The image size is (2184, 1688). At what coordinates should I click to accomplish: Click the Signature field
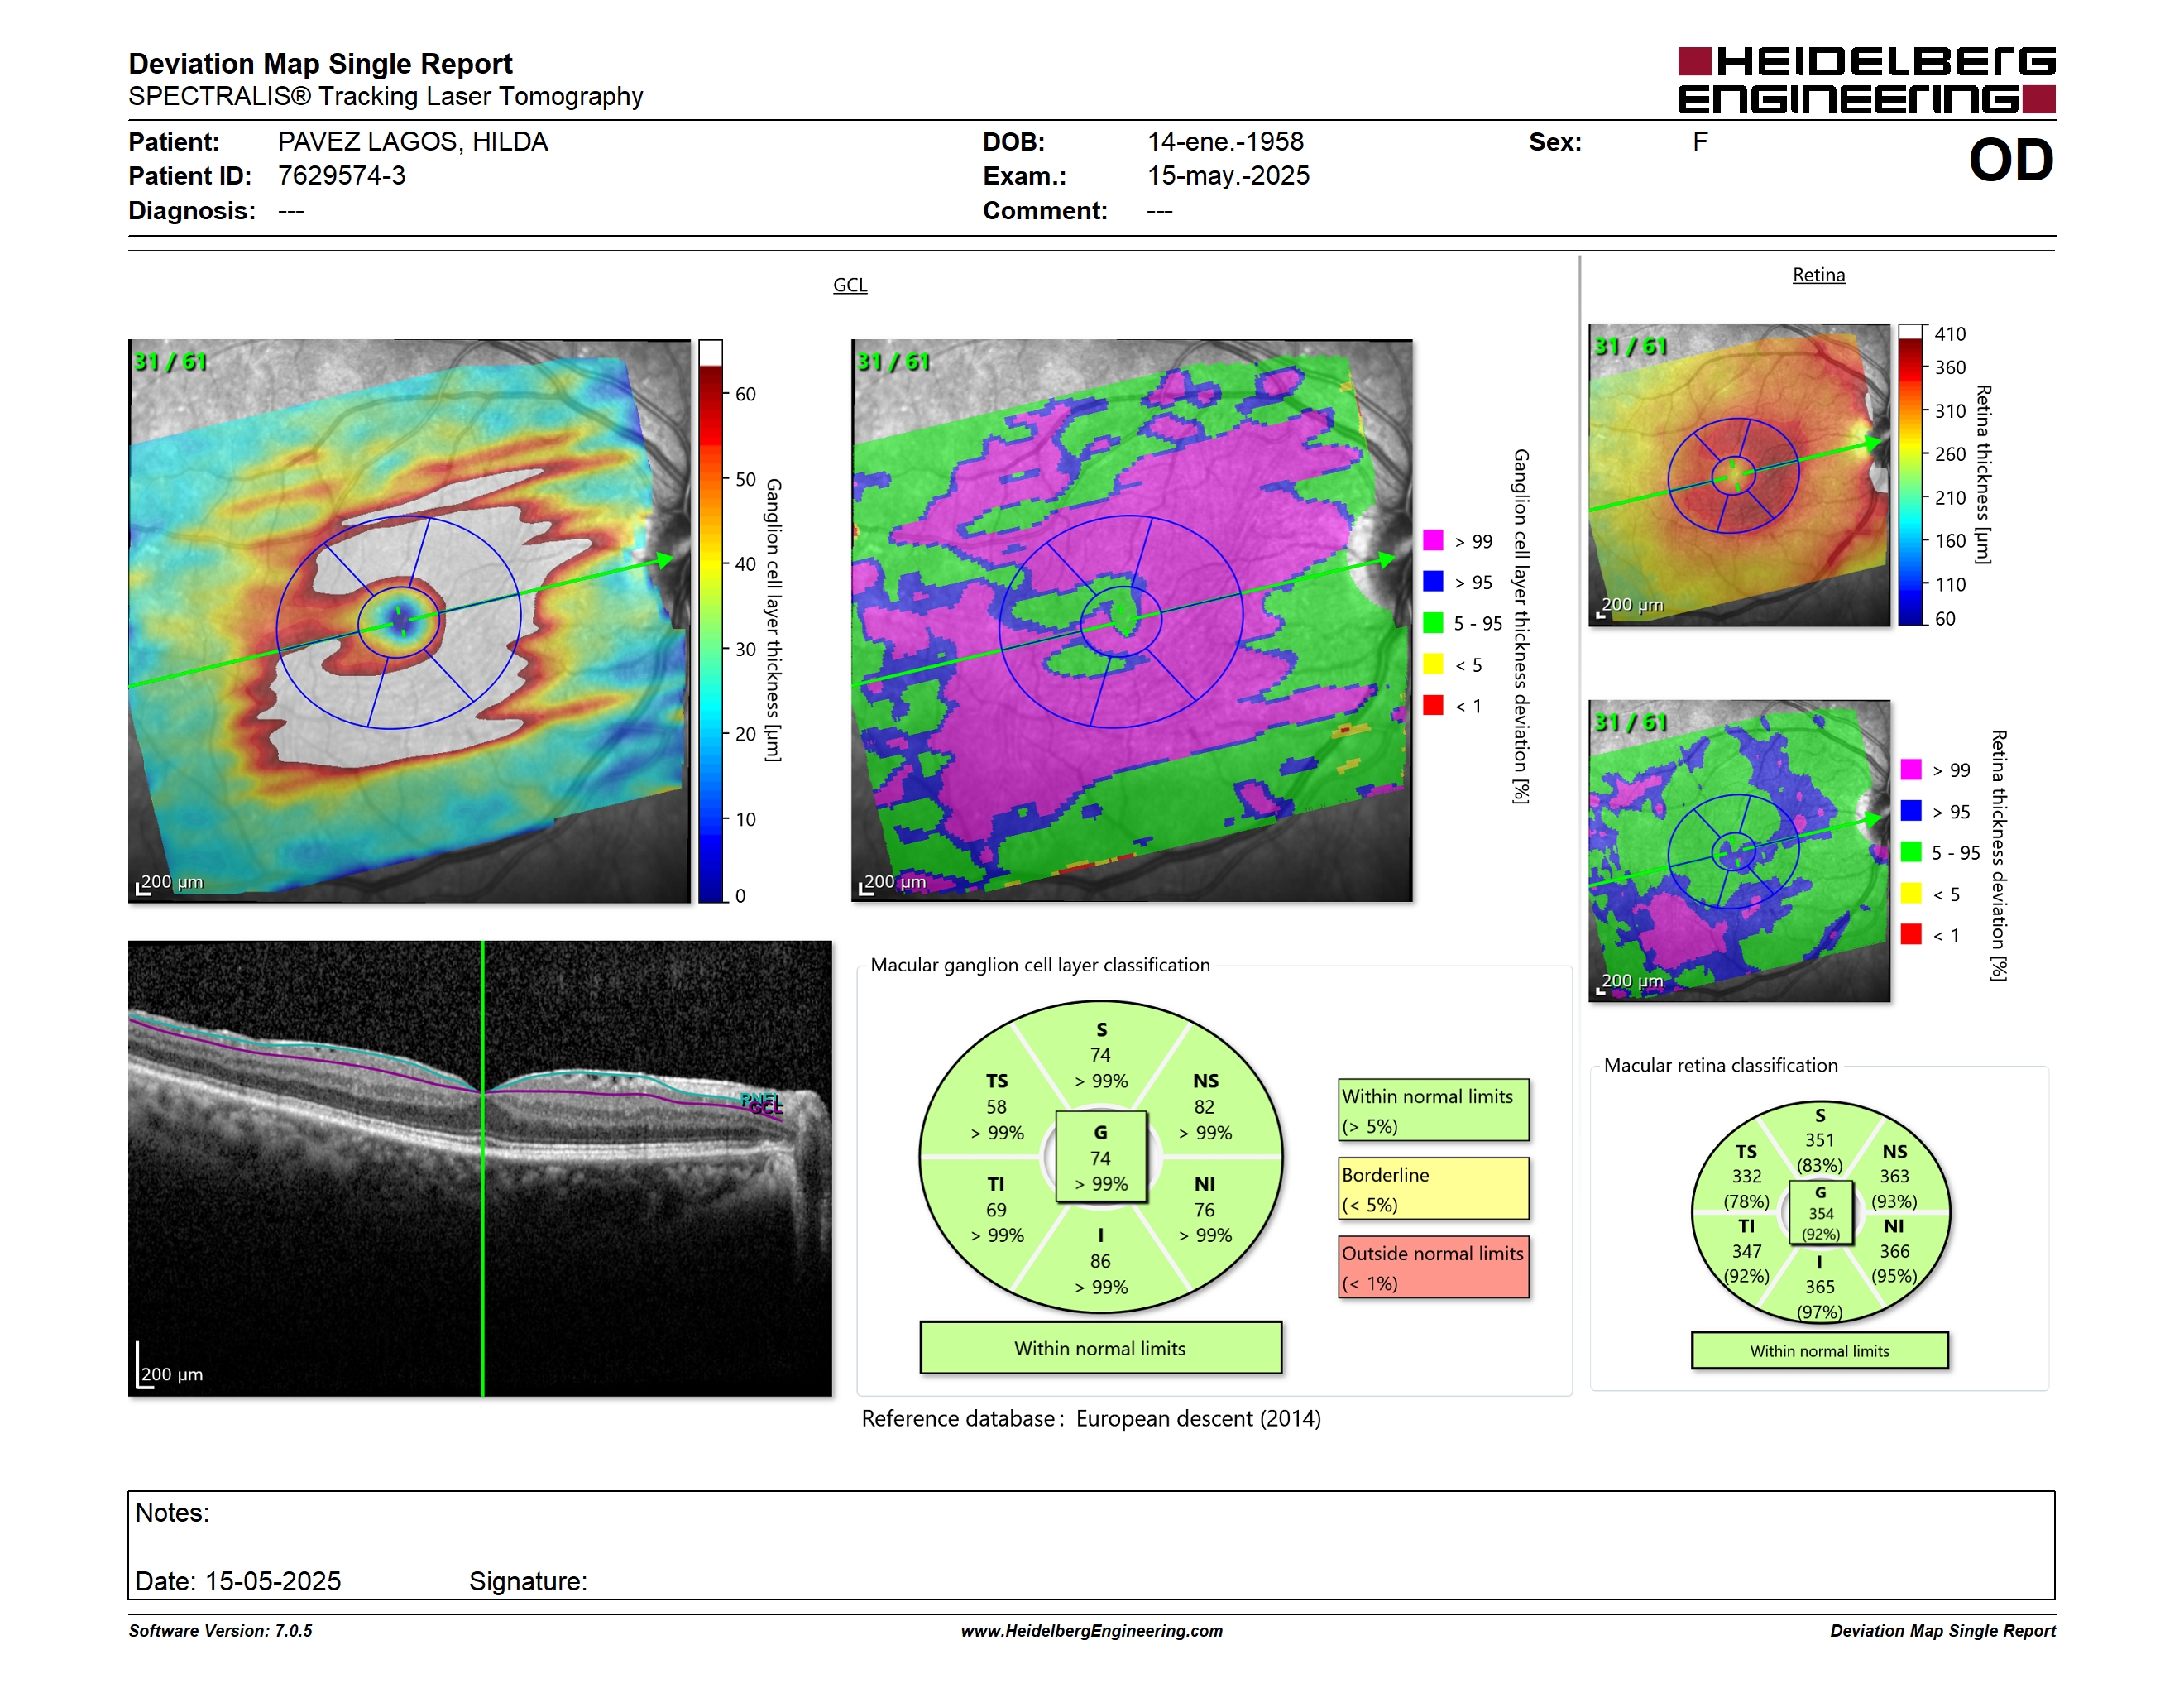pyautogui.click(x=528, y=1581)
